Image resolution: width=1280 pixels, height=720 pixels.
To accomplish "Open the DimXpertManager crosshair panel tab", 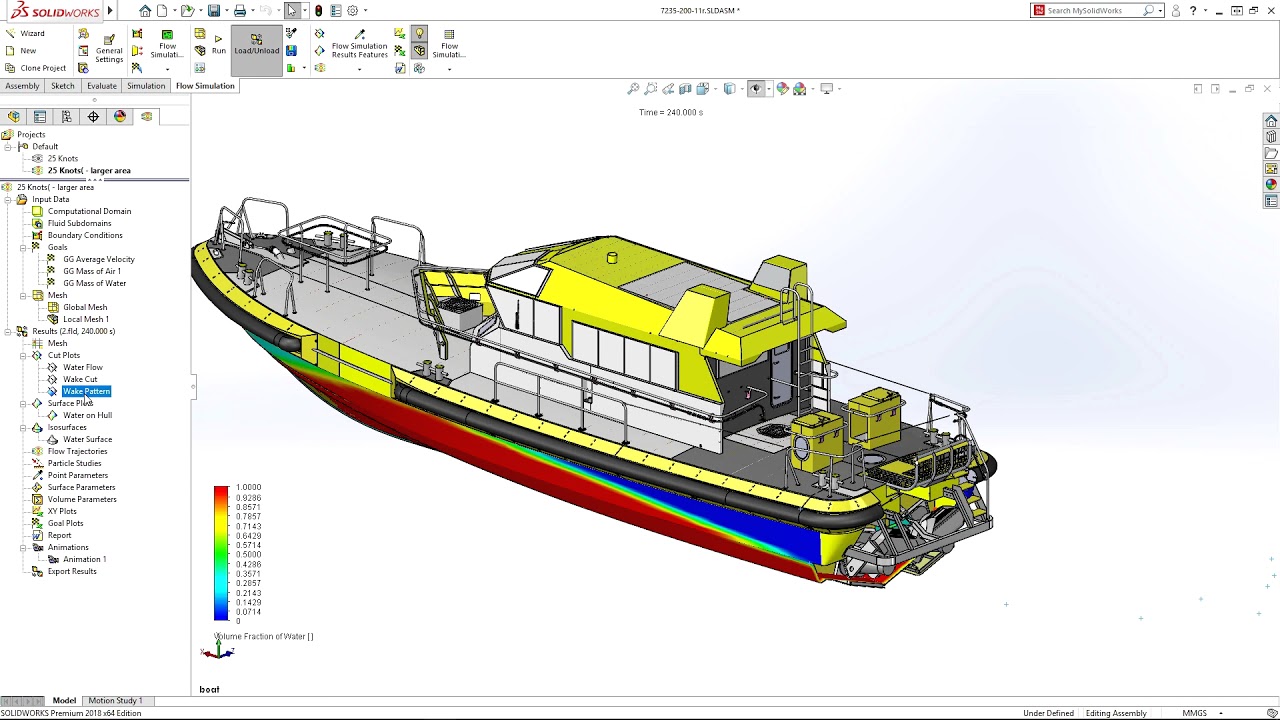I will tap(93, 117).
